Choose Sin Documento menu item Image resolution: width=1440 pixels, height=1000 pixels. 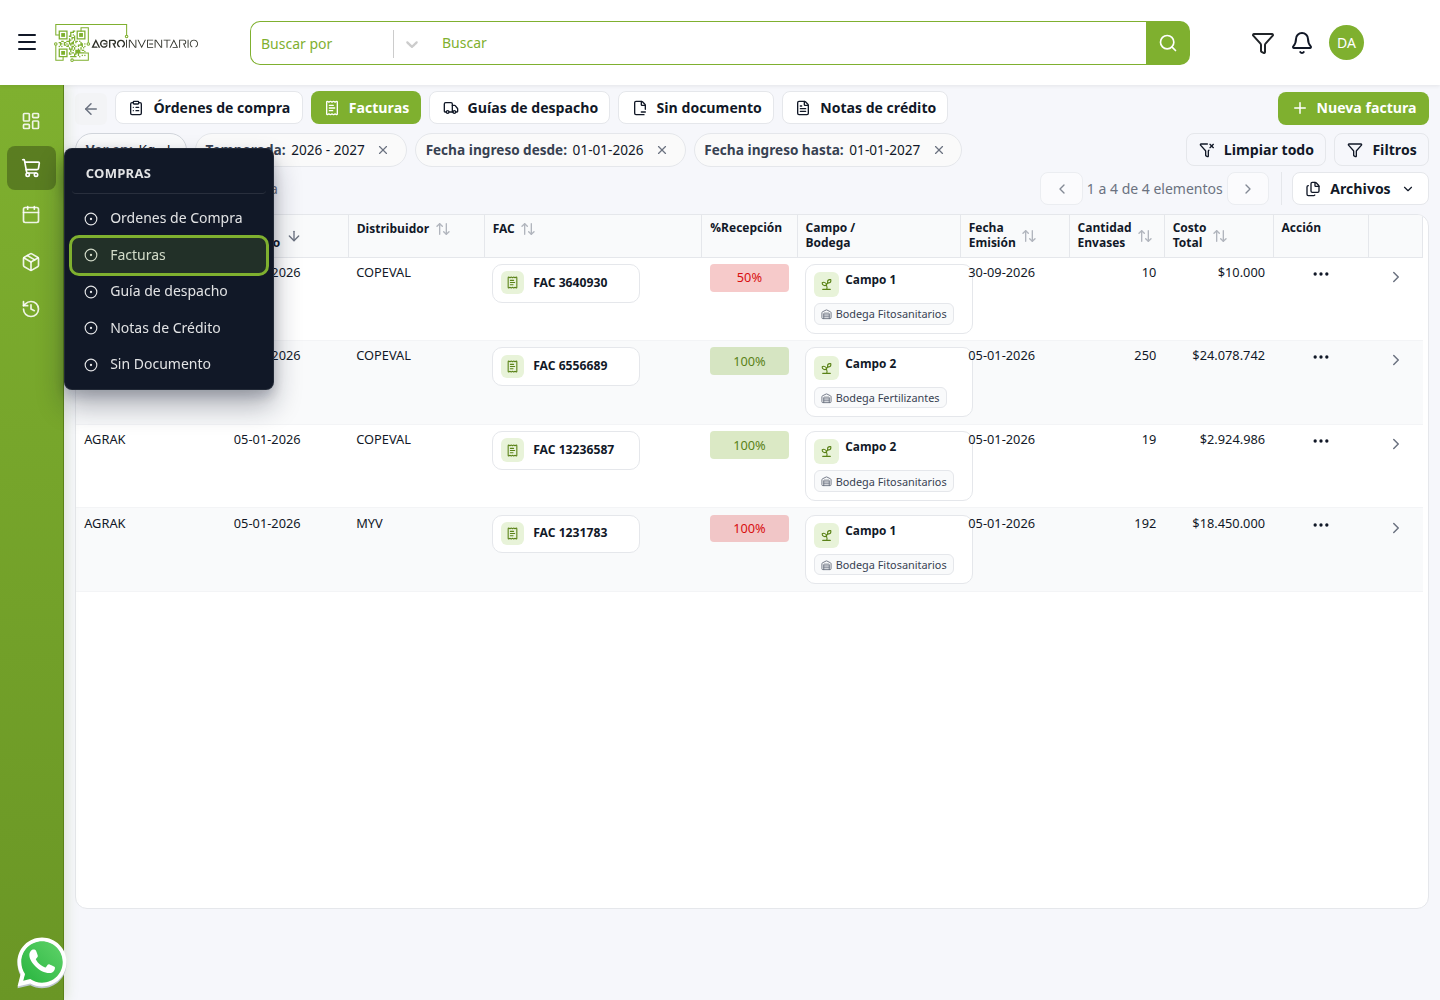click(x=169, y=364)
